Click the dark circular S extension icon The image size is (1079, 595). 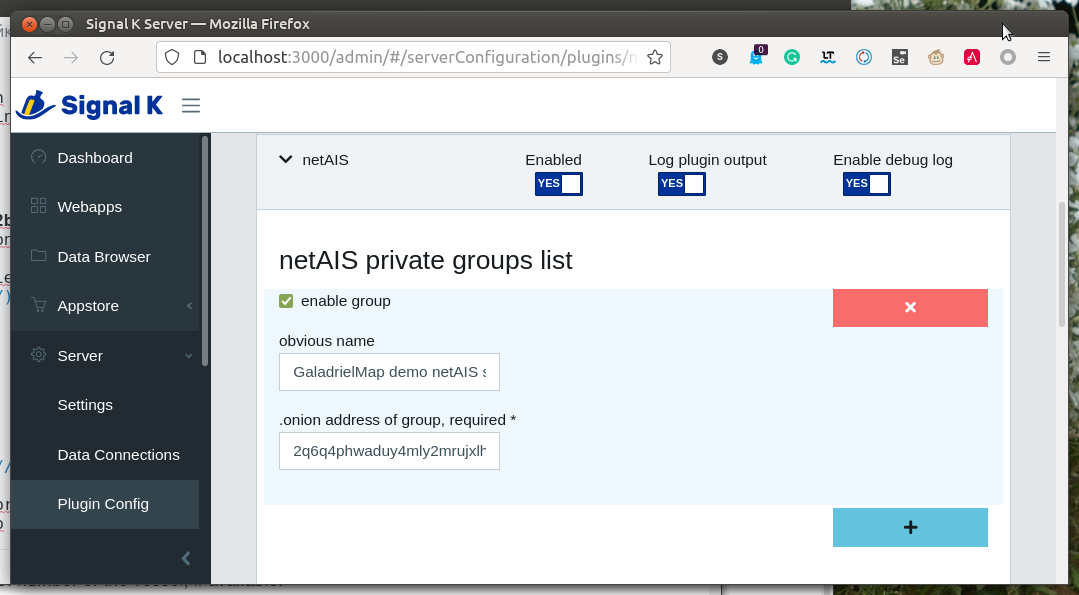click(x=720, y=57)
